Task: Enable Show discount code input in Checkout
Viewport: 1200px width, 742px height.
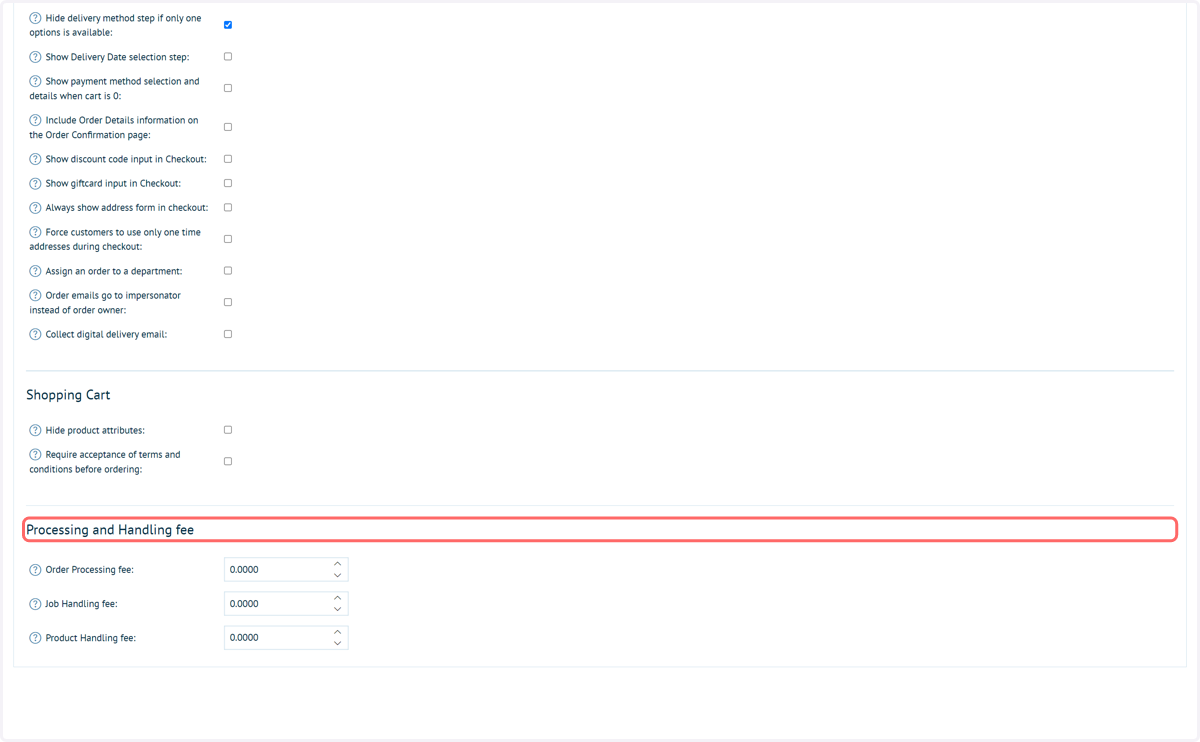Action: [228, 159]
